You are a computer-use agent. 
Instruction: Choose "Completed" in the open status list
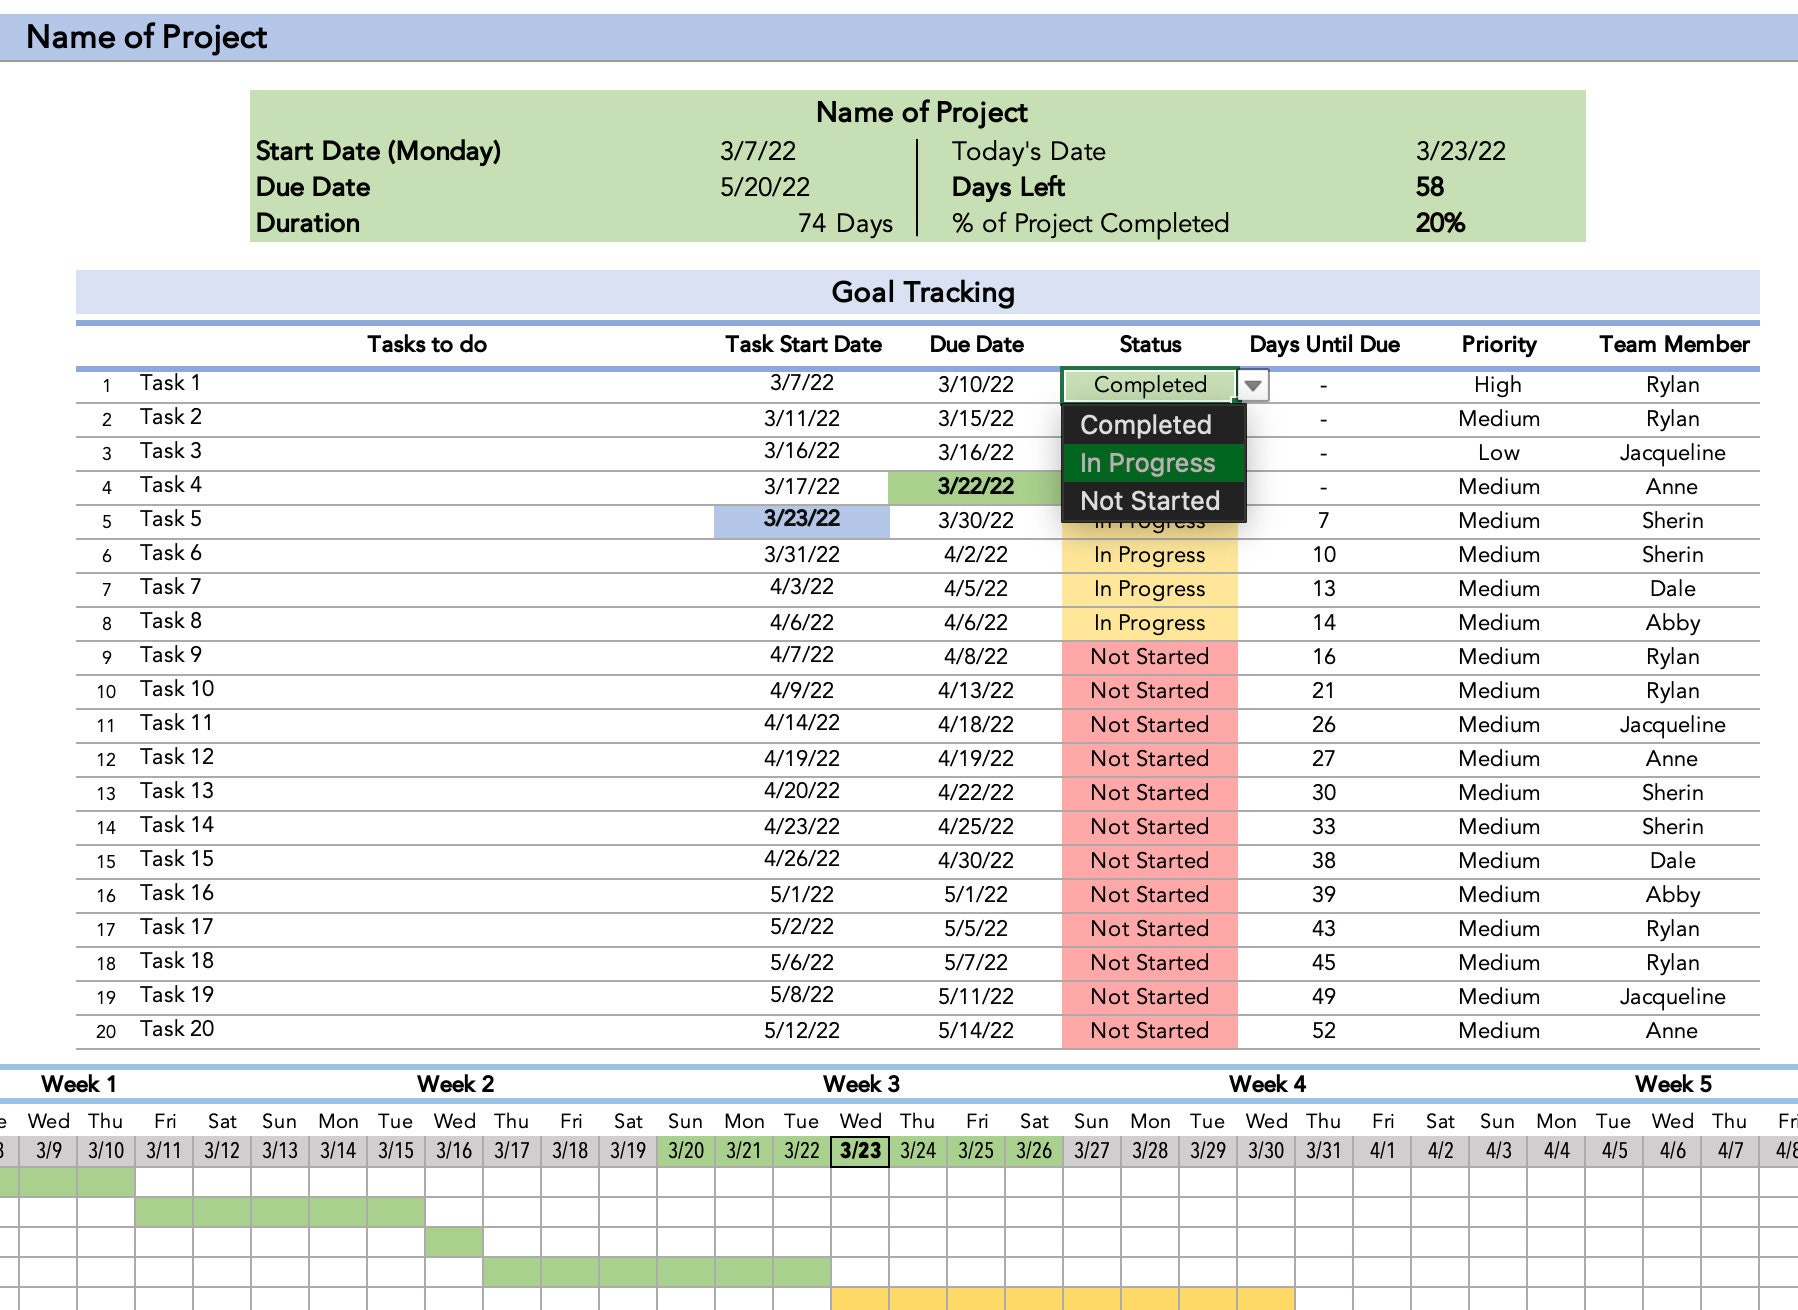point(1146,425)
